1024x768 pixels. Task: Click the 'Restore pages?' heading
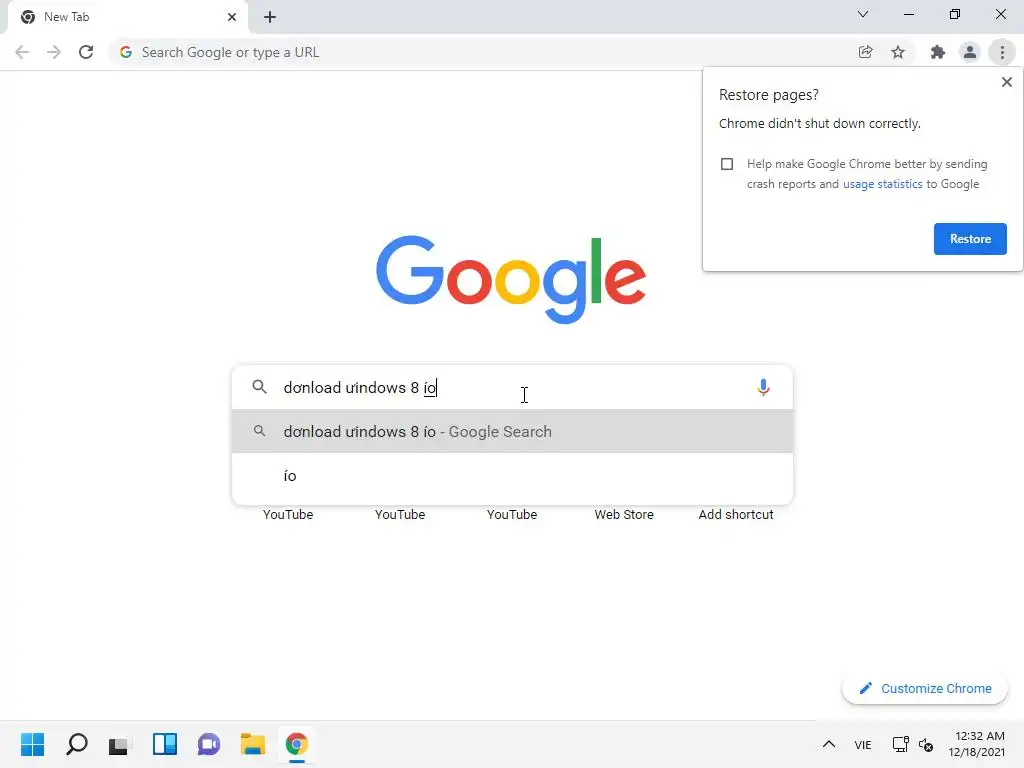pyautogui.click(x=769, y=95)
